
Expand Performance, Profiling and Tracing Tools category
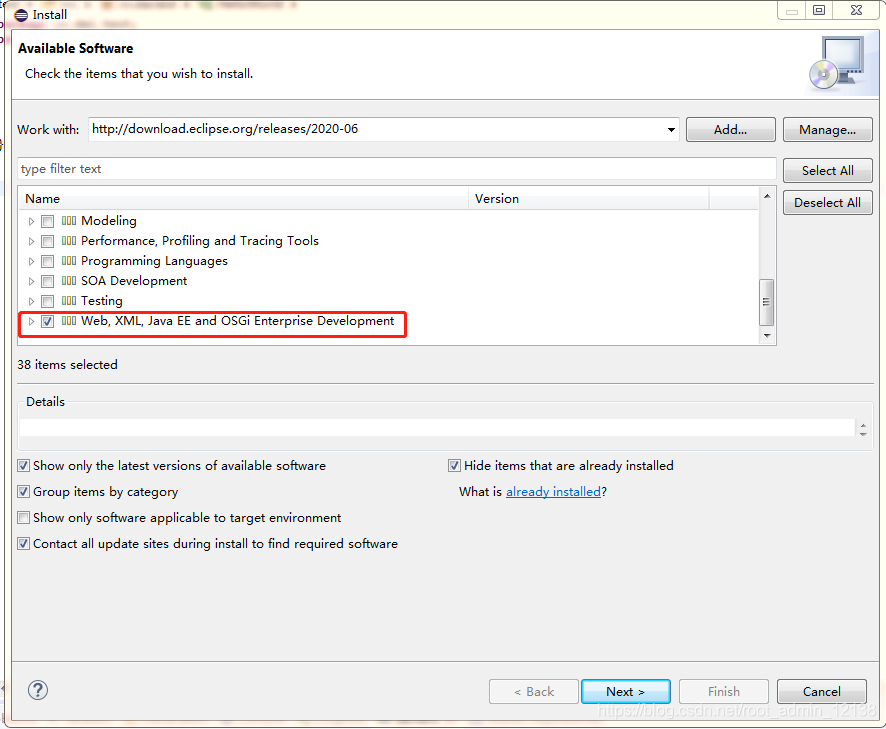click(32, 241)
